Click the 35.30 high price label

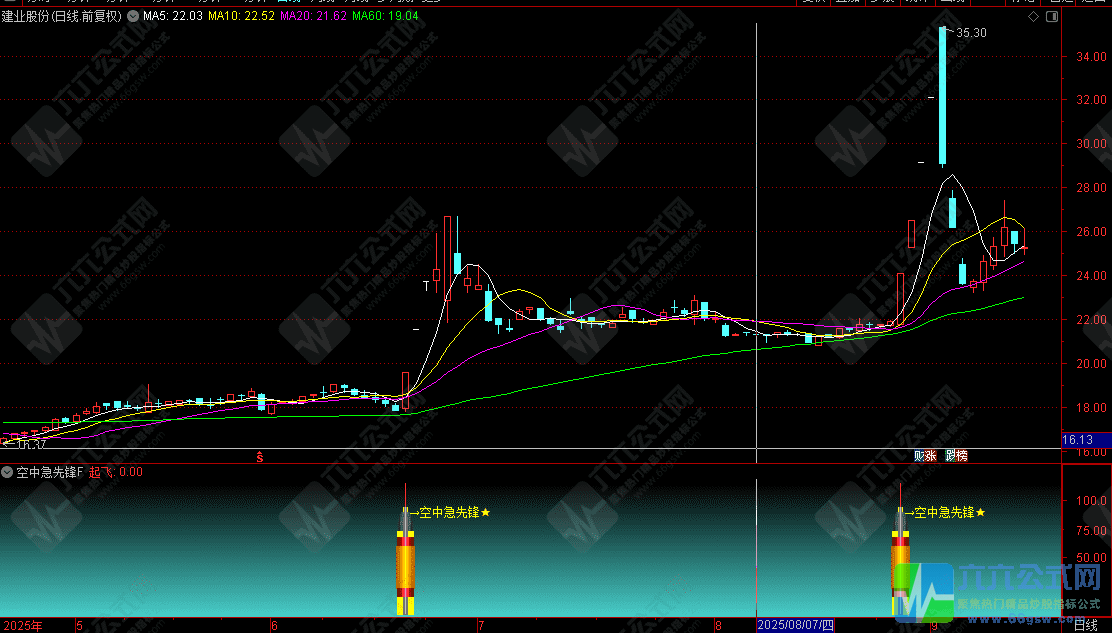[x=970, y=33]
